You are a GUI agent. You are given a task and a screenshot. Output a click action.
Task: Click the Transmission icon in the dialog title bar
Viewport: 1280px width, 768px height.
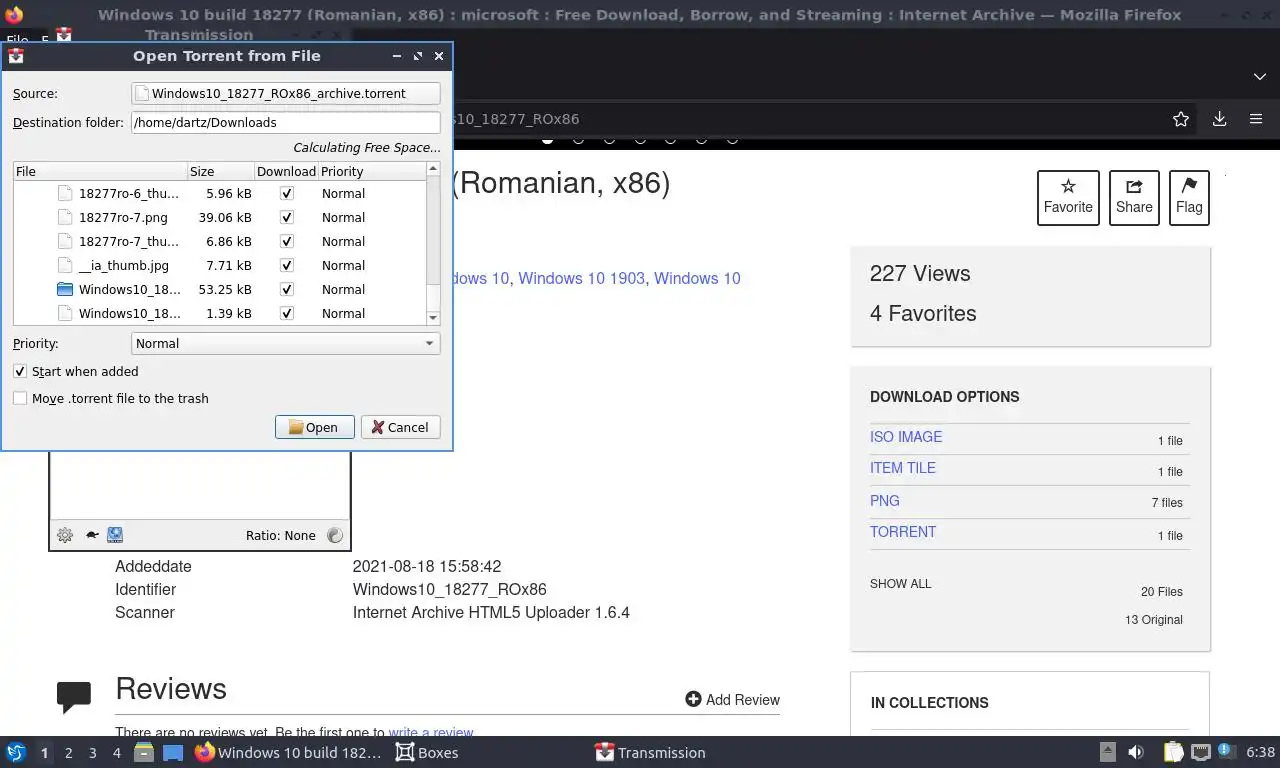(16, 56)
